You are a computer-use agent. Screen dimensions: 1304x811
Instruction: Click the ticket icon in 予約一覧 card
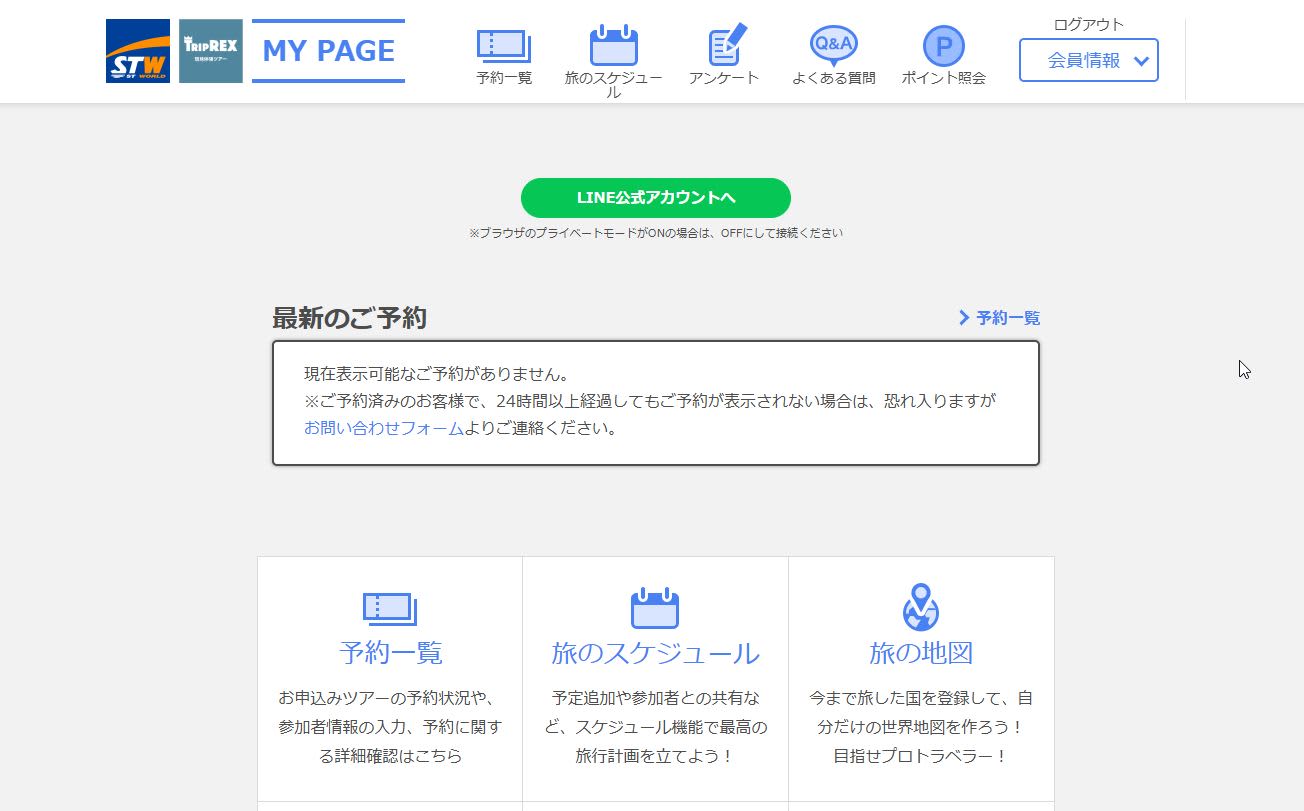390,608
